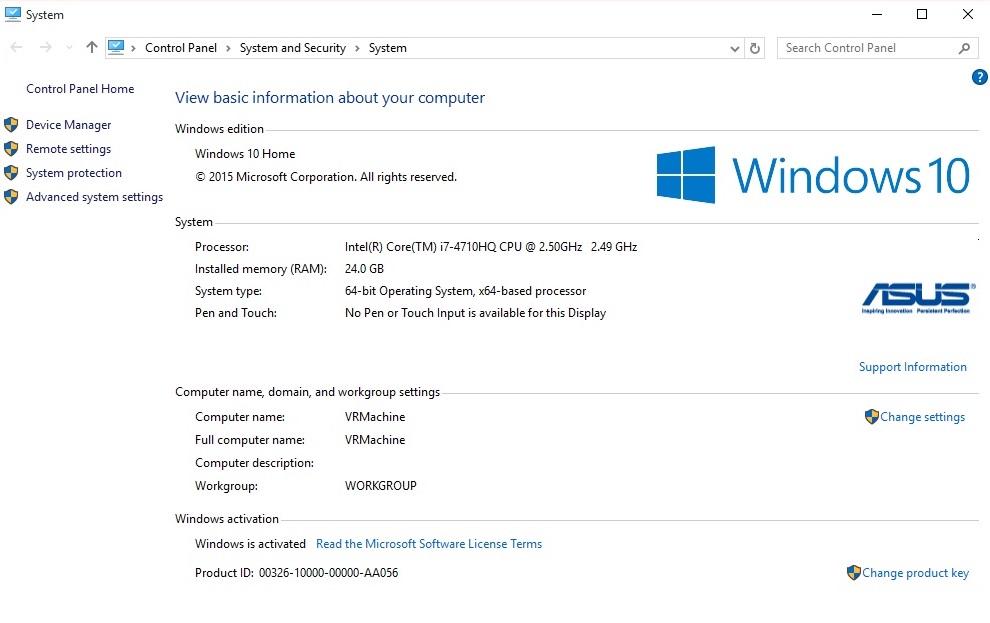The height and width of the screenshot is (623, 990).
Task: Refresh the System page
Action: [754, 48]
